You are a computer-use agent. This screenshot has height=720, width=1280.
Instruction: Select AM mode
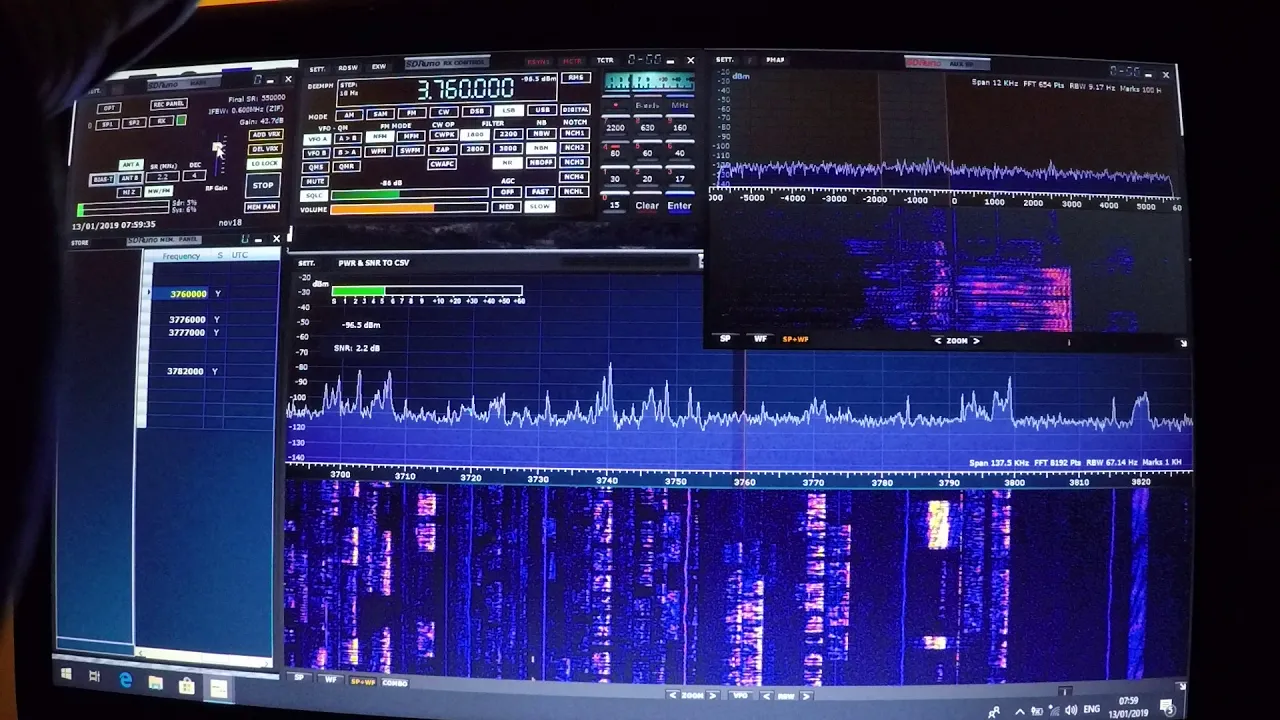click(x=349, y=114)
